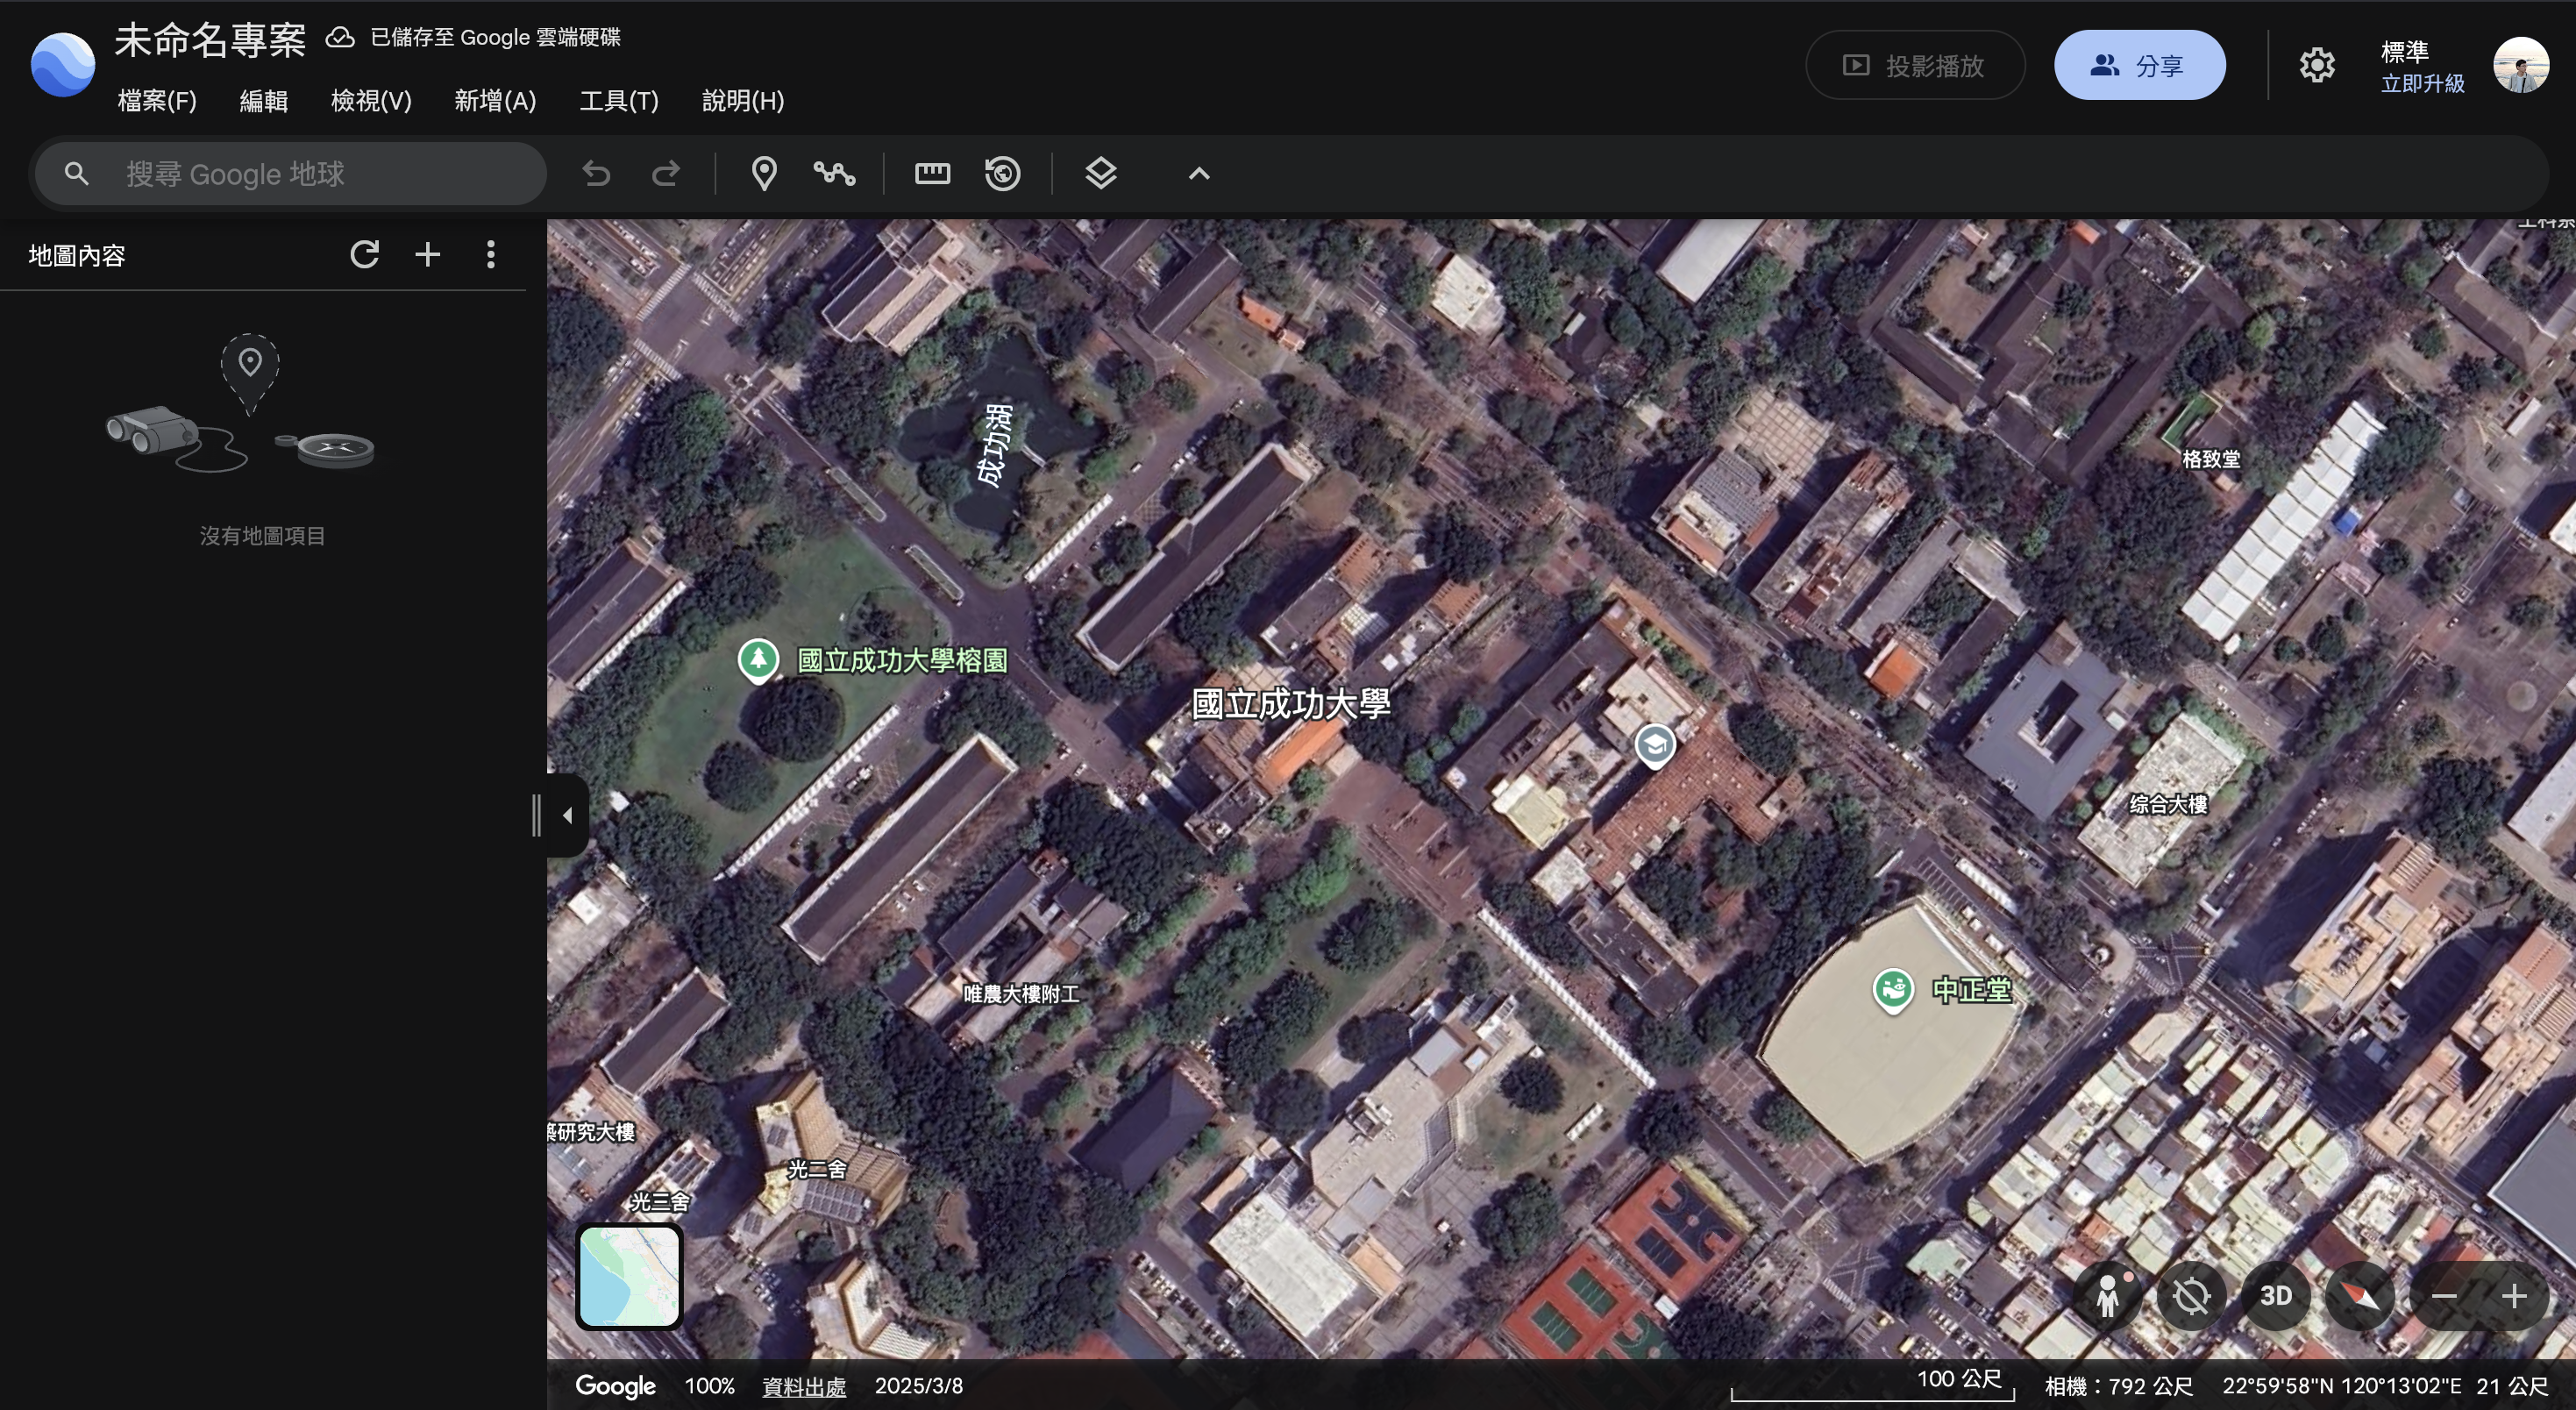Toggle the 3D view button
Screen dimensions: 2576x1410
tap(2275, 1296)
